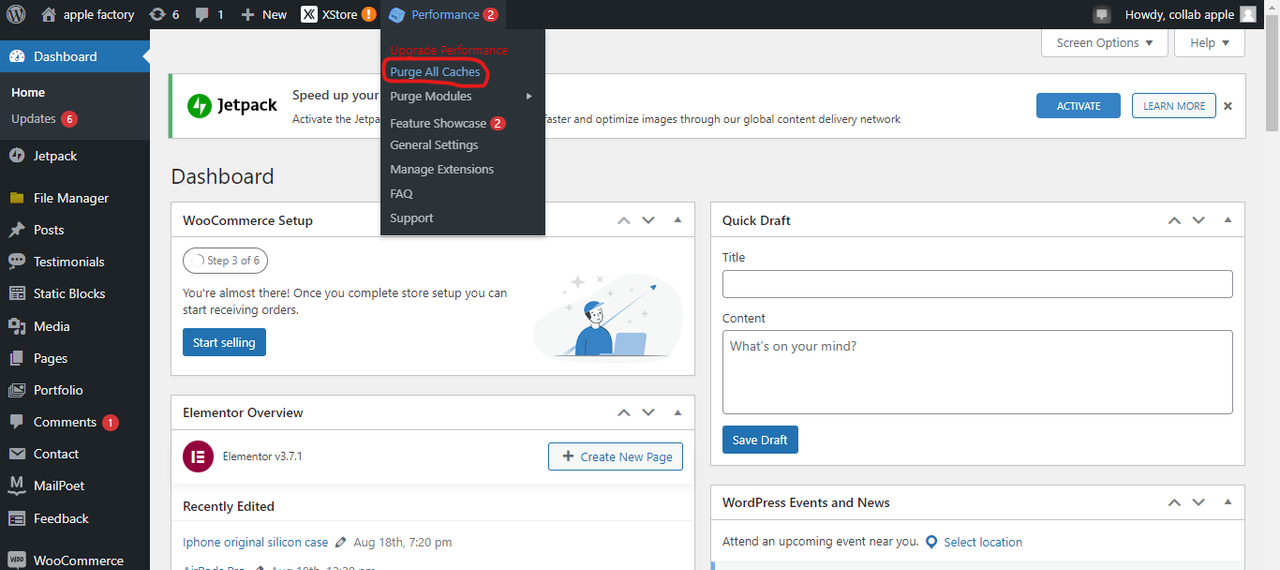This screenshot has height=570, width=1280.
Task: Click the Portfolio icon in sidebar
Action: 17,390
